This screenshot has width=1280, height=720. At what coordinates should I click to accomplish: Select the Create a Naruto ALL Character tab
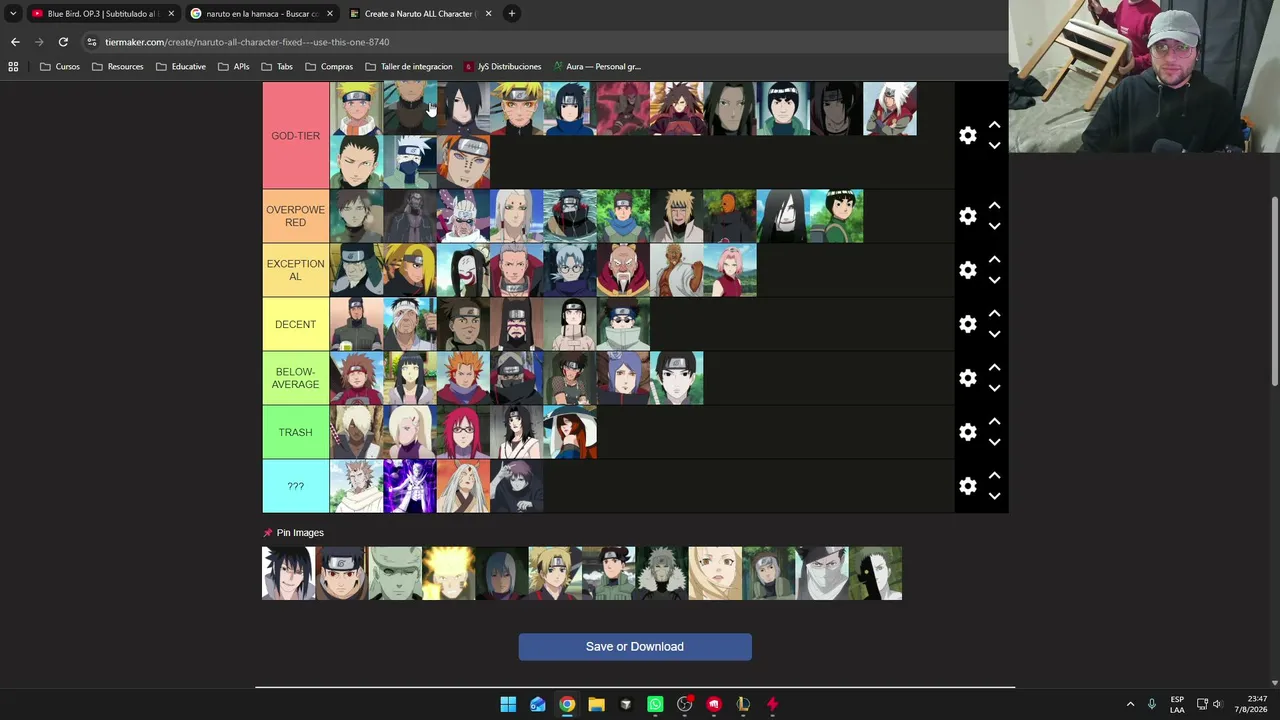419,14
